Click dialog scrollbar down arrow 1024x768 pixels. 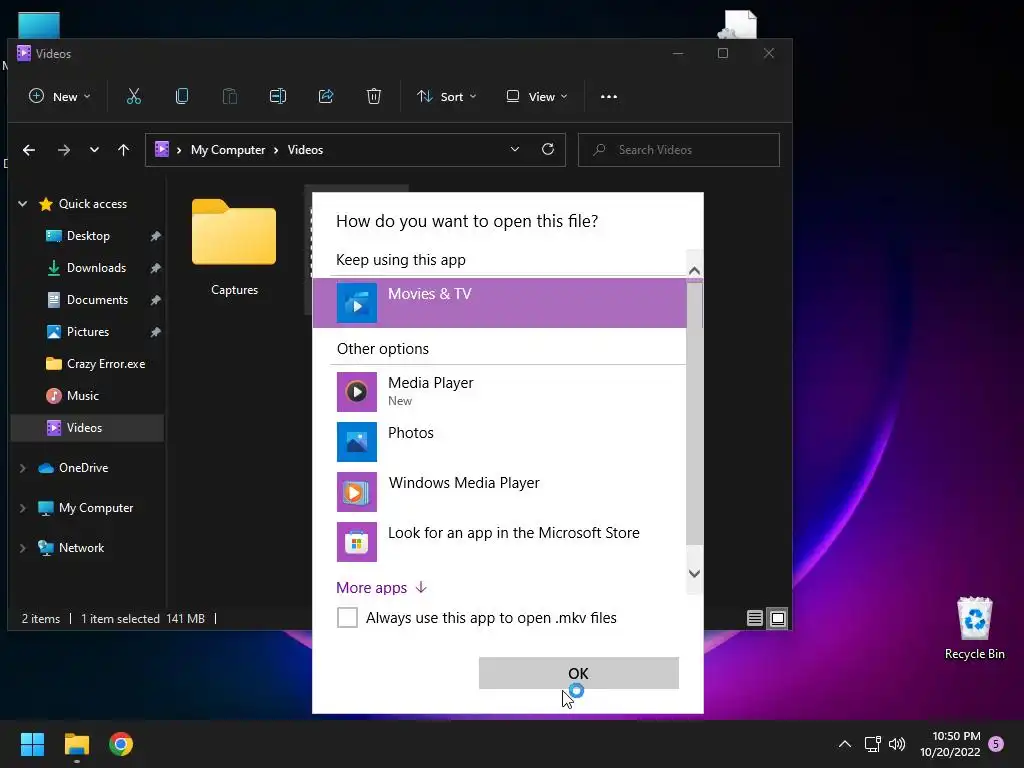(x=694, y=573)
